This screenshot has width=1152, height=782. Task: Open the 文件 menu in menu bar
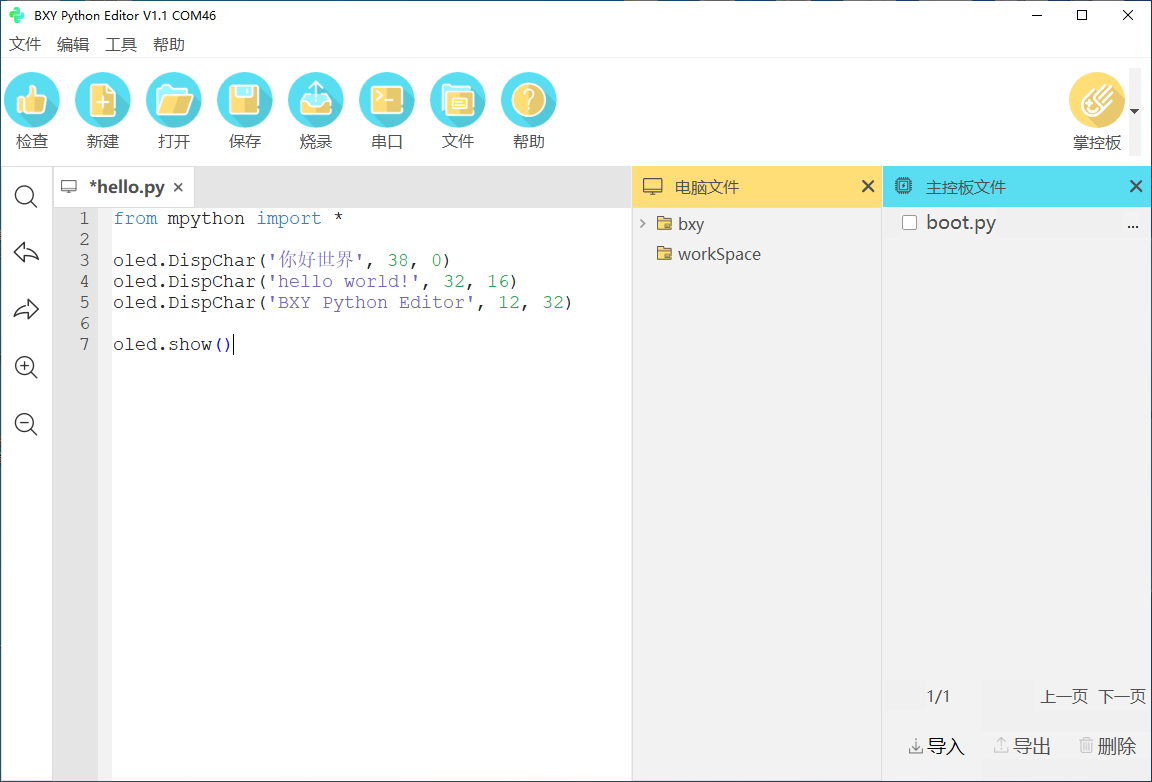[x=25, y=45]
